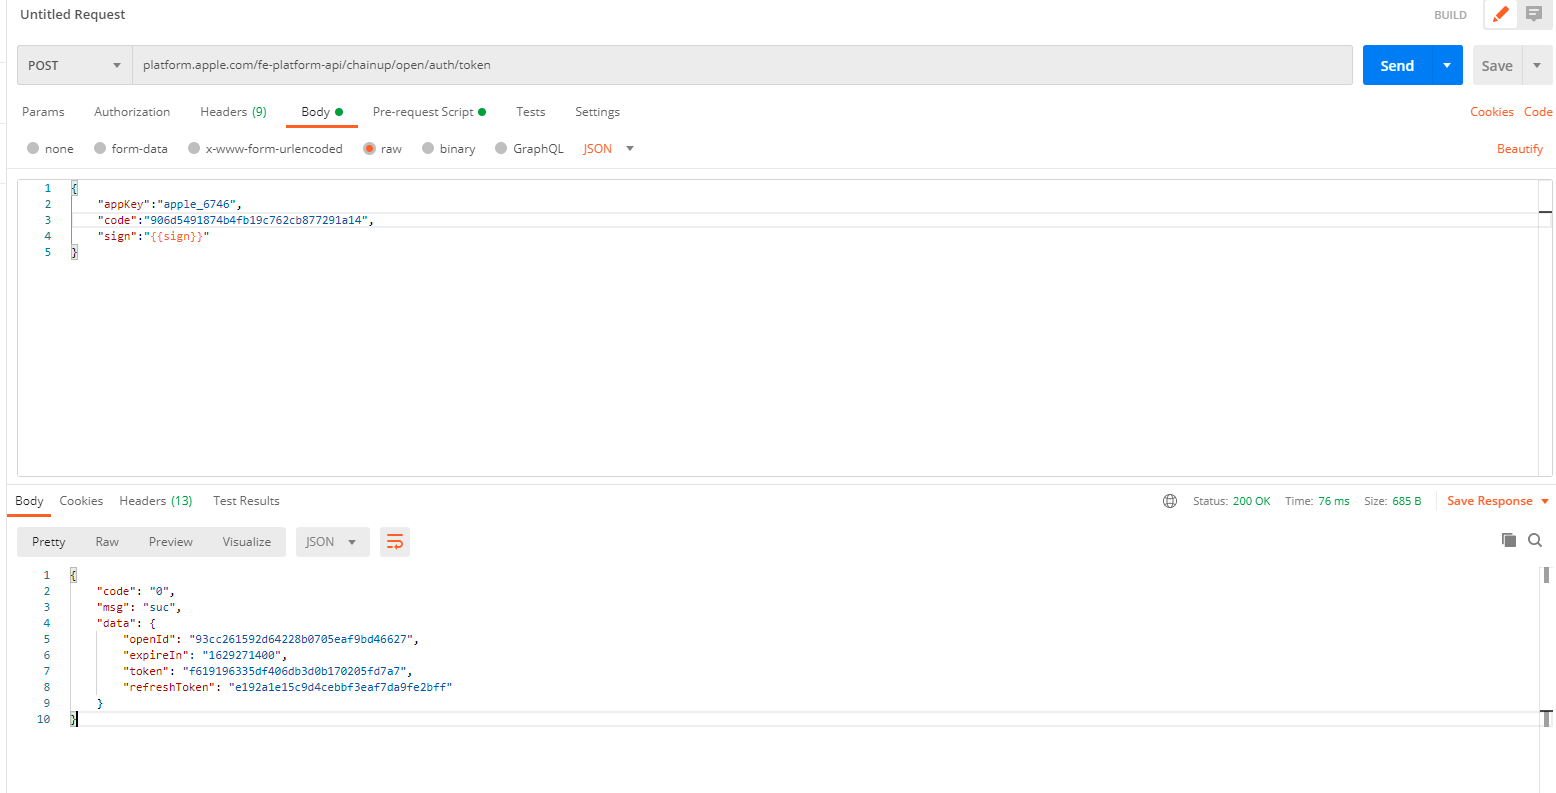Open the request Settings tab
The width and height of the screenshot is (1556, 793).
point(597,112)
